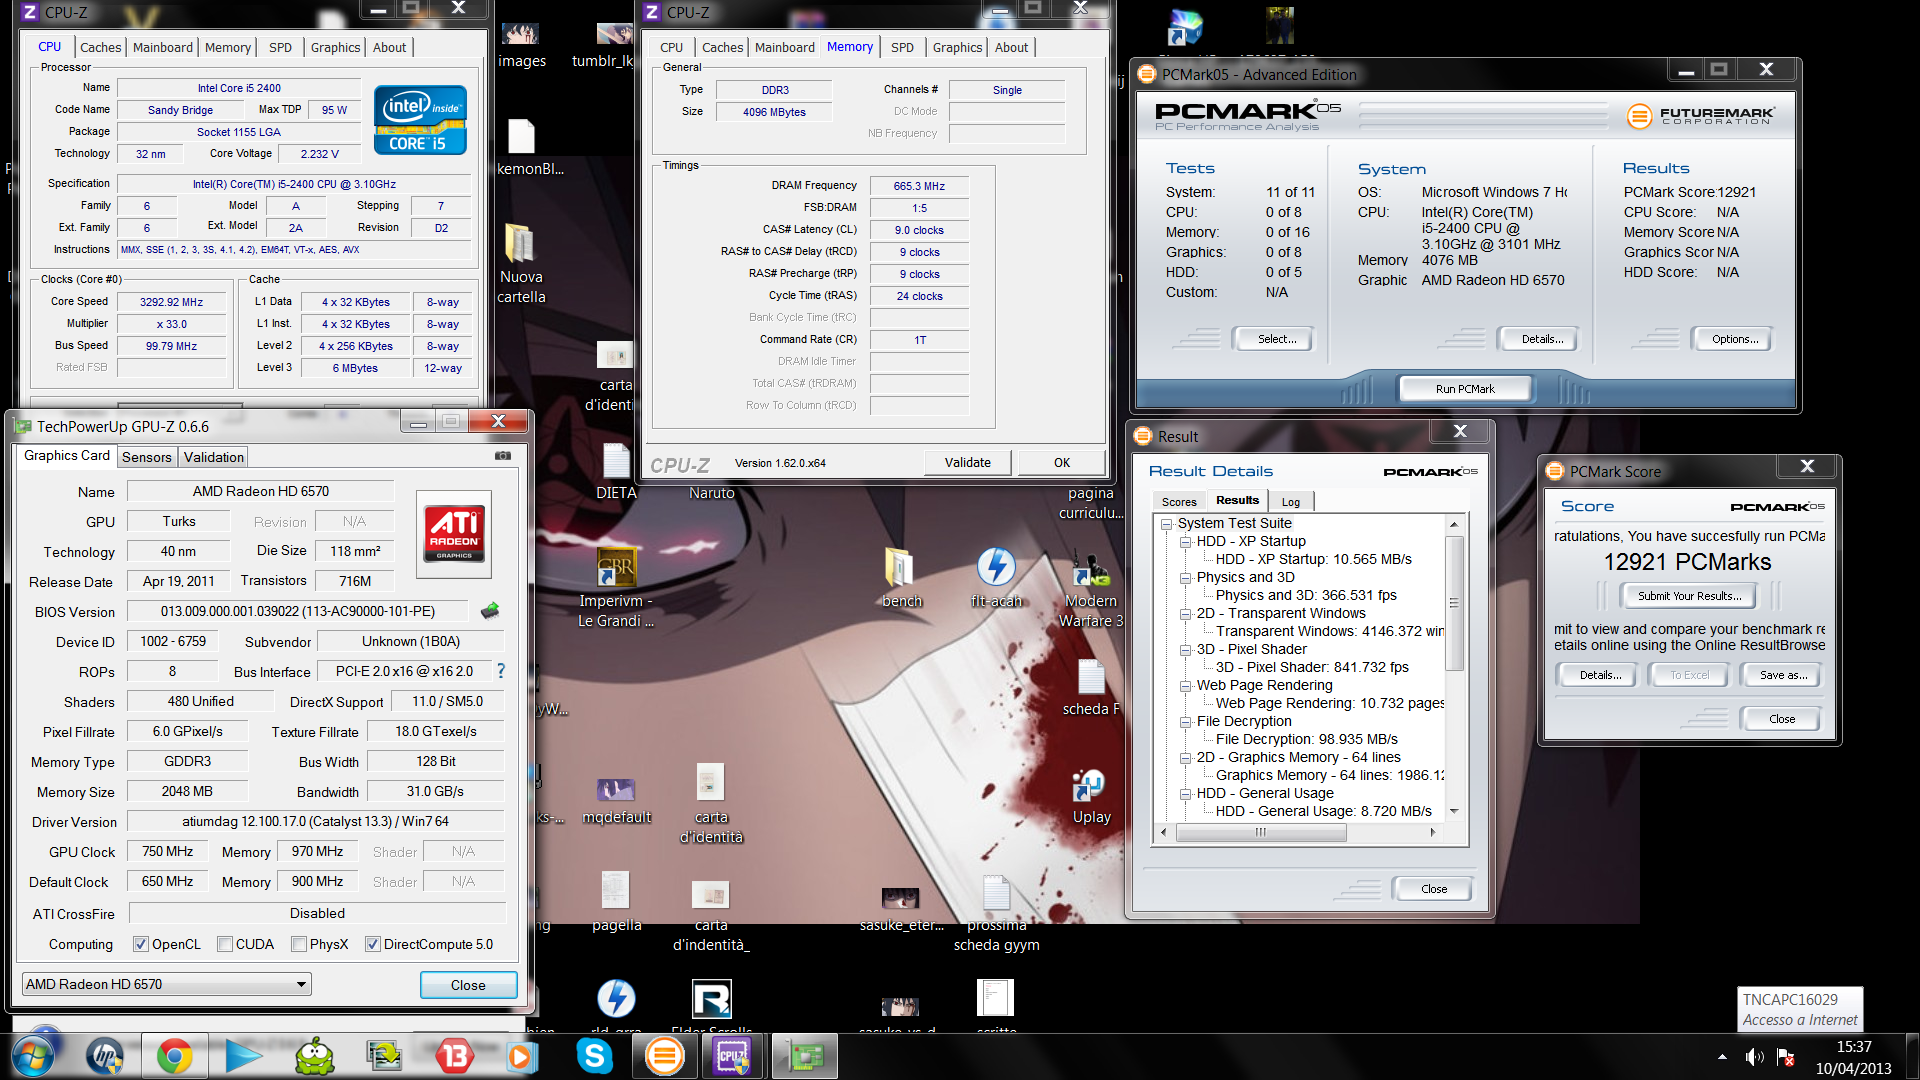Image resolution: width=1920 pixels, height=1080 pixels.
Task: Toggle the DirectCompute 5.0 checkbox
Action: tap(373, 944)
